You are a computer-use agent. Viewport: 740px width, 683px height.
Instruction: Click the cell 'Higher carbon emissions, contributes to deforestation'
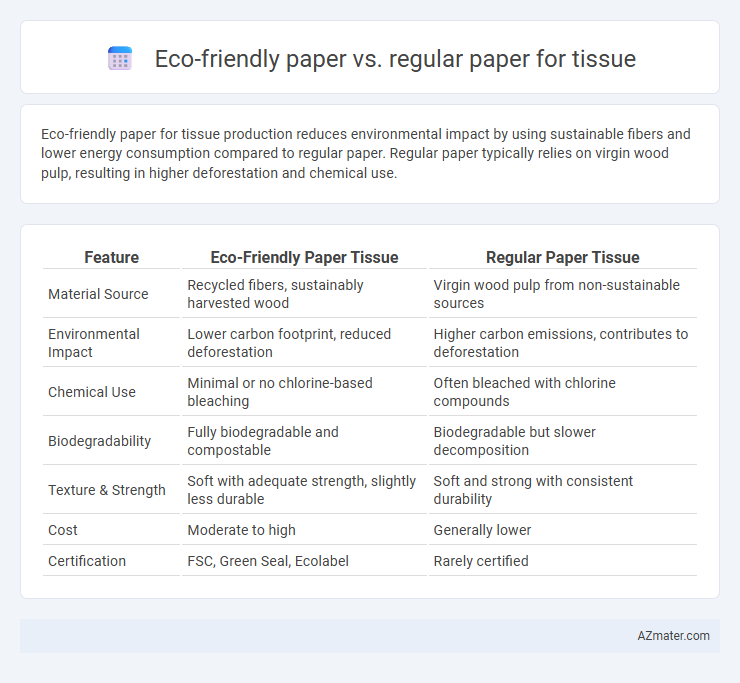(563, 343)
